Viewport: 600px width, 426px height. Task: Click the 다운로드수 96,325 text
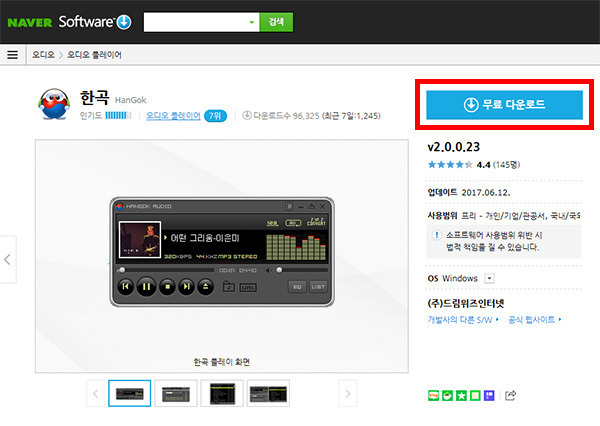[x=287, y=116]
